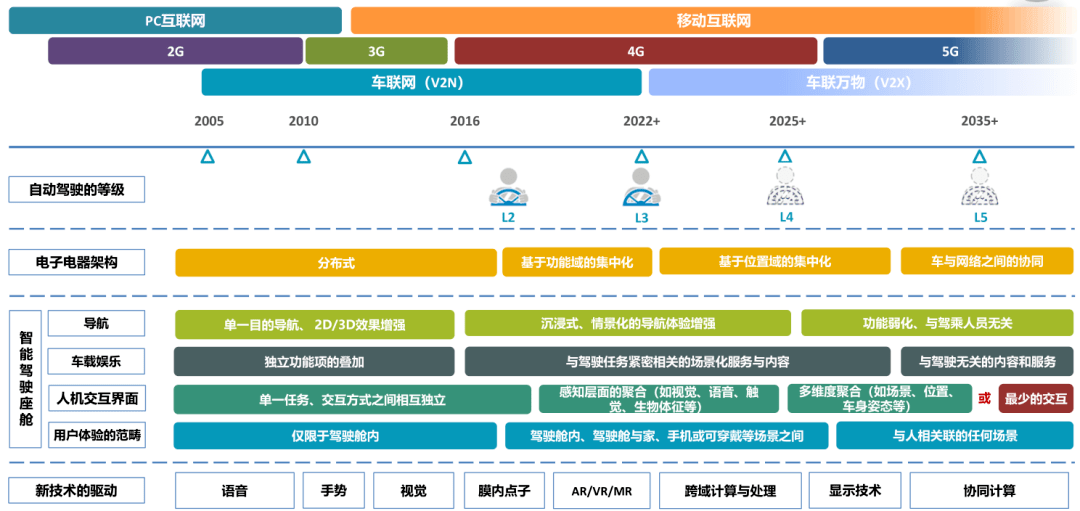Select the orange 移动互联网 bar

pyautogui.click(x=712, y=21)
